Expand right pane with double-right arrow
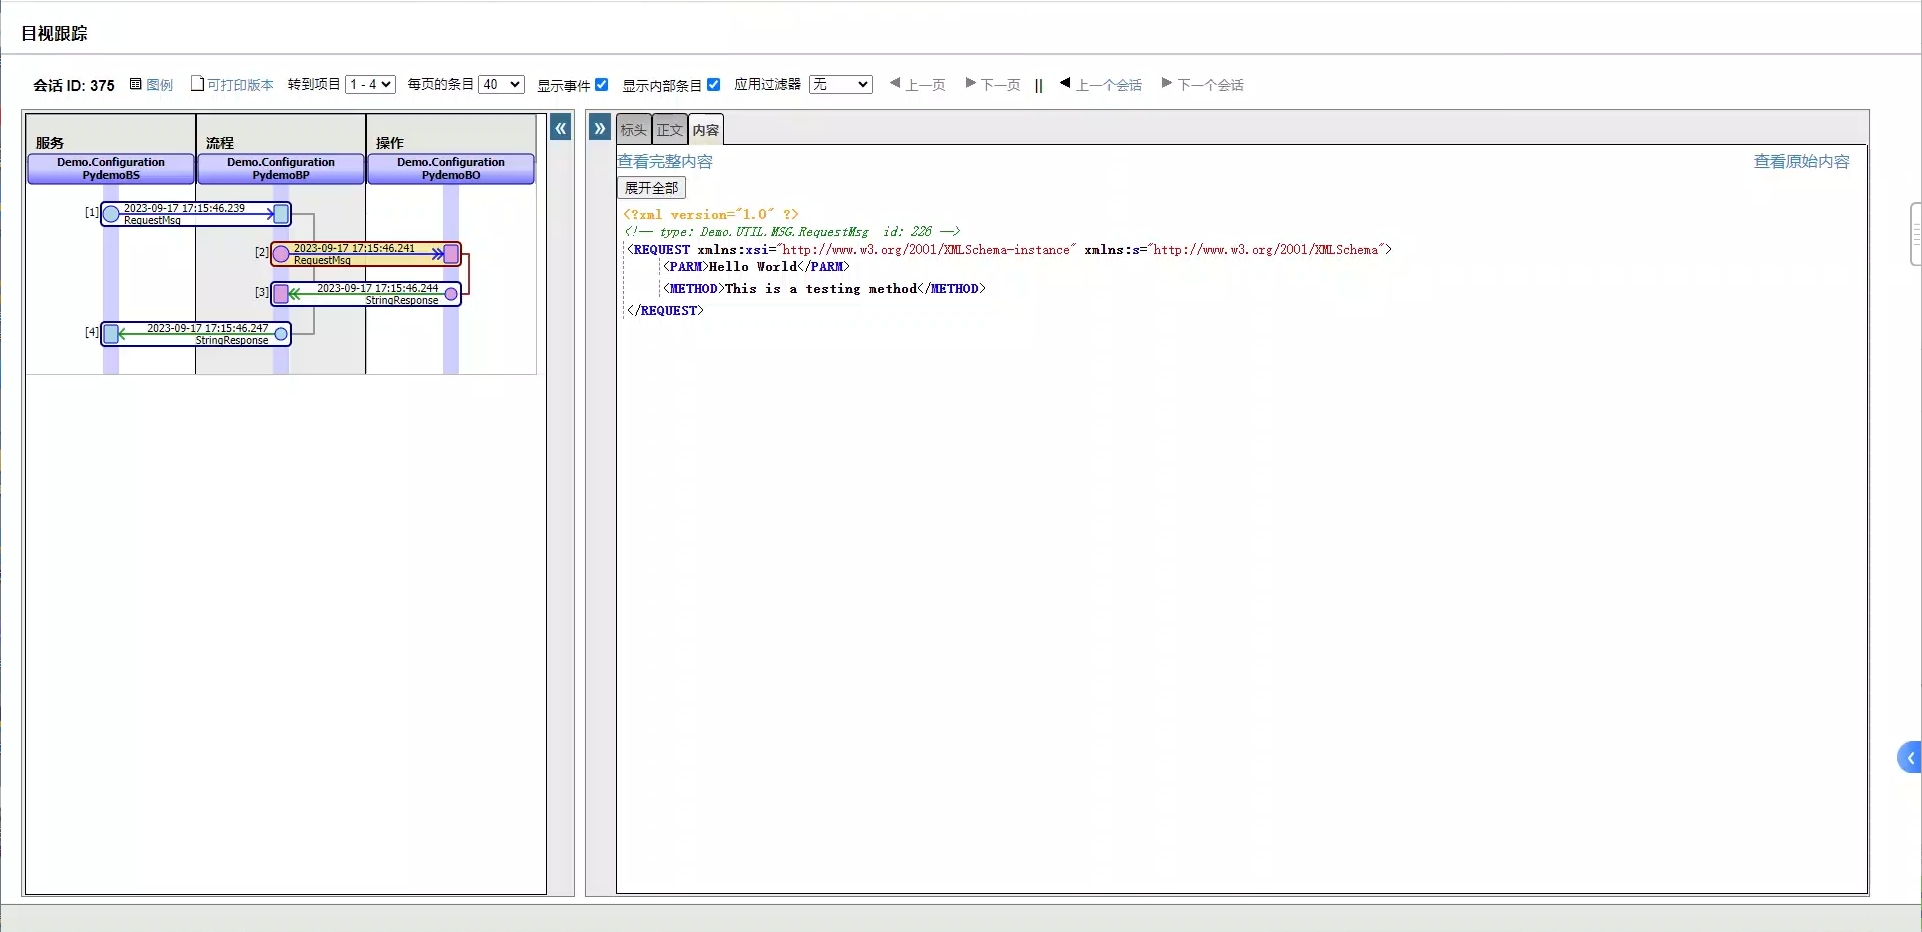Image resolution: width=1922 pixels, height=932 pixels. (600, 128)
